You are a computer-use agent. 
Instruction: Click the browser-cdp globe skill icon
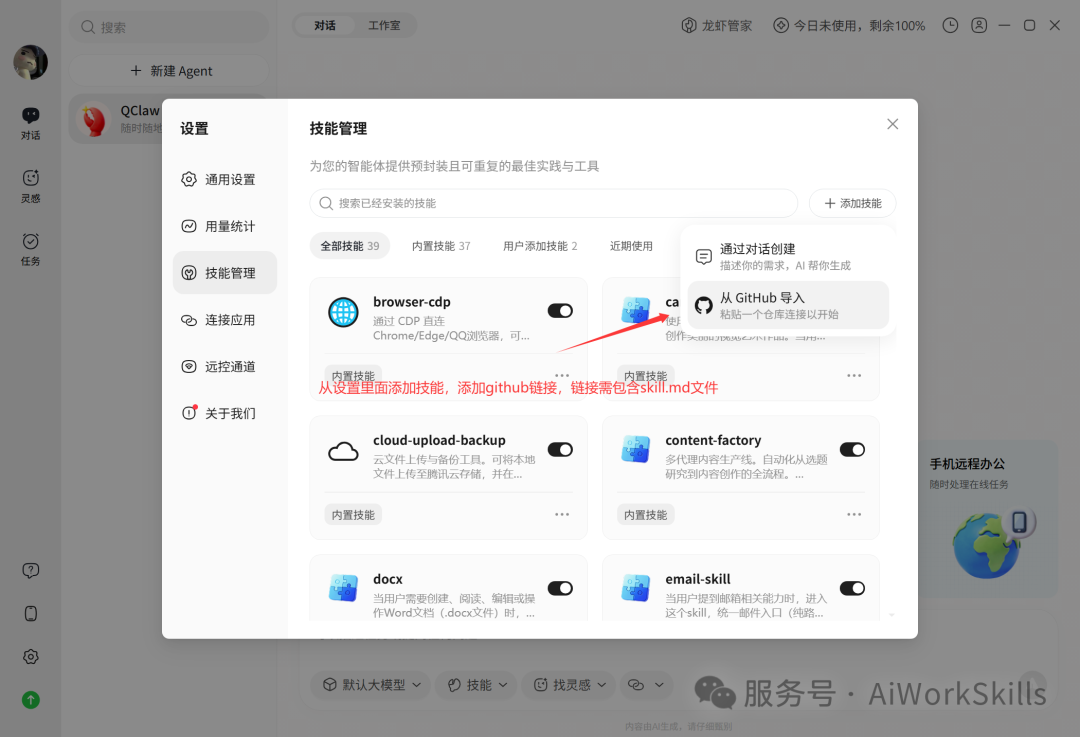343,311
